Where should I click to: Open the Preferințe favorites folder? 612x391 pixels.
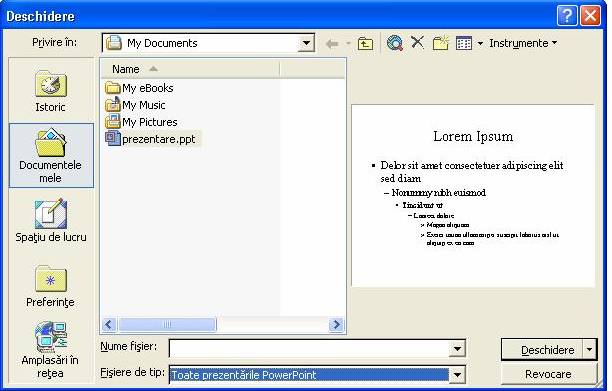tap(50, 286)
